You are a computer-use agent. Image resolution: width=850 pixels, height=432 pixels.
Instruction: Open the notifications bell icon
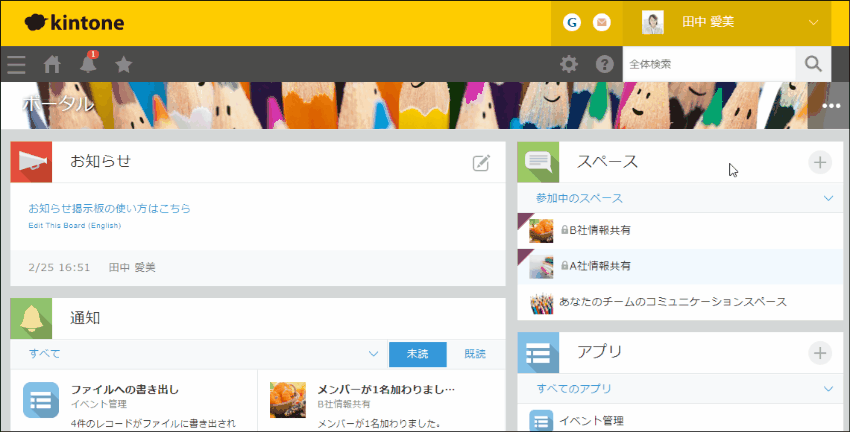[x=88, y=65]
